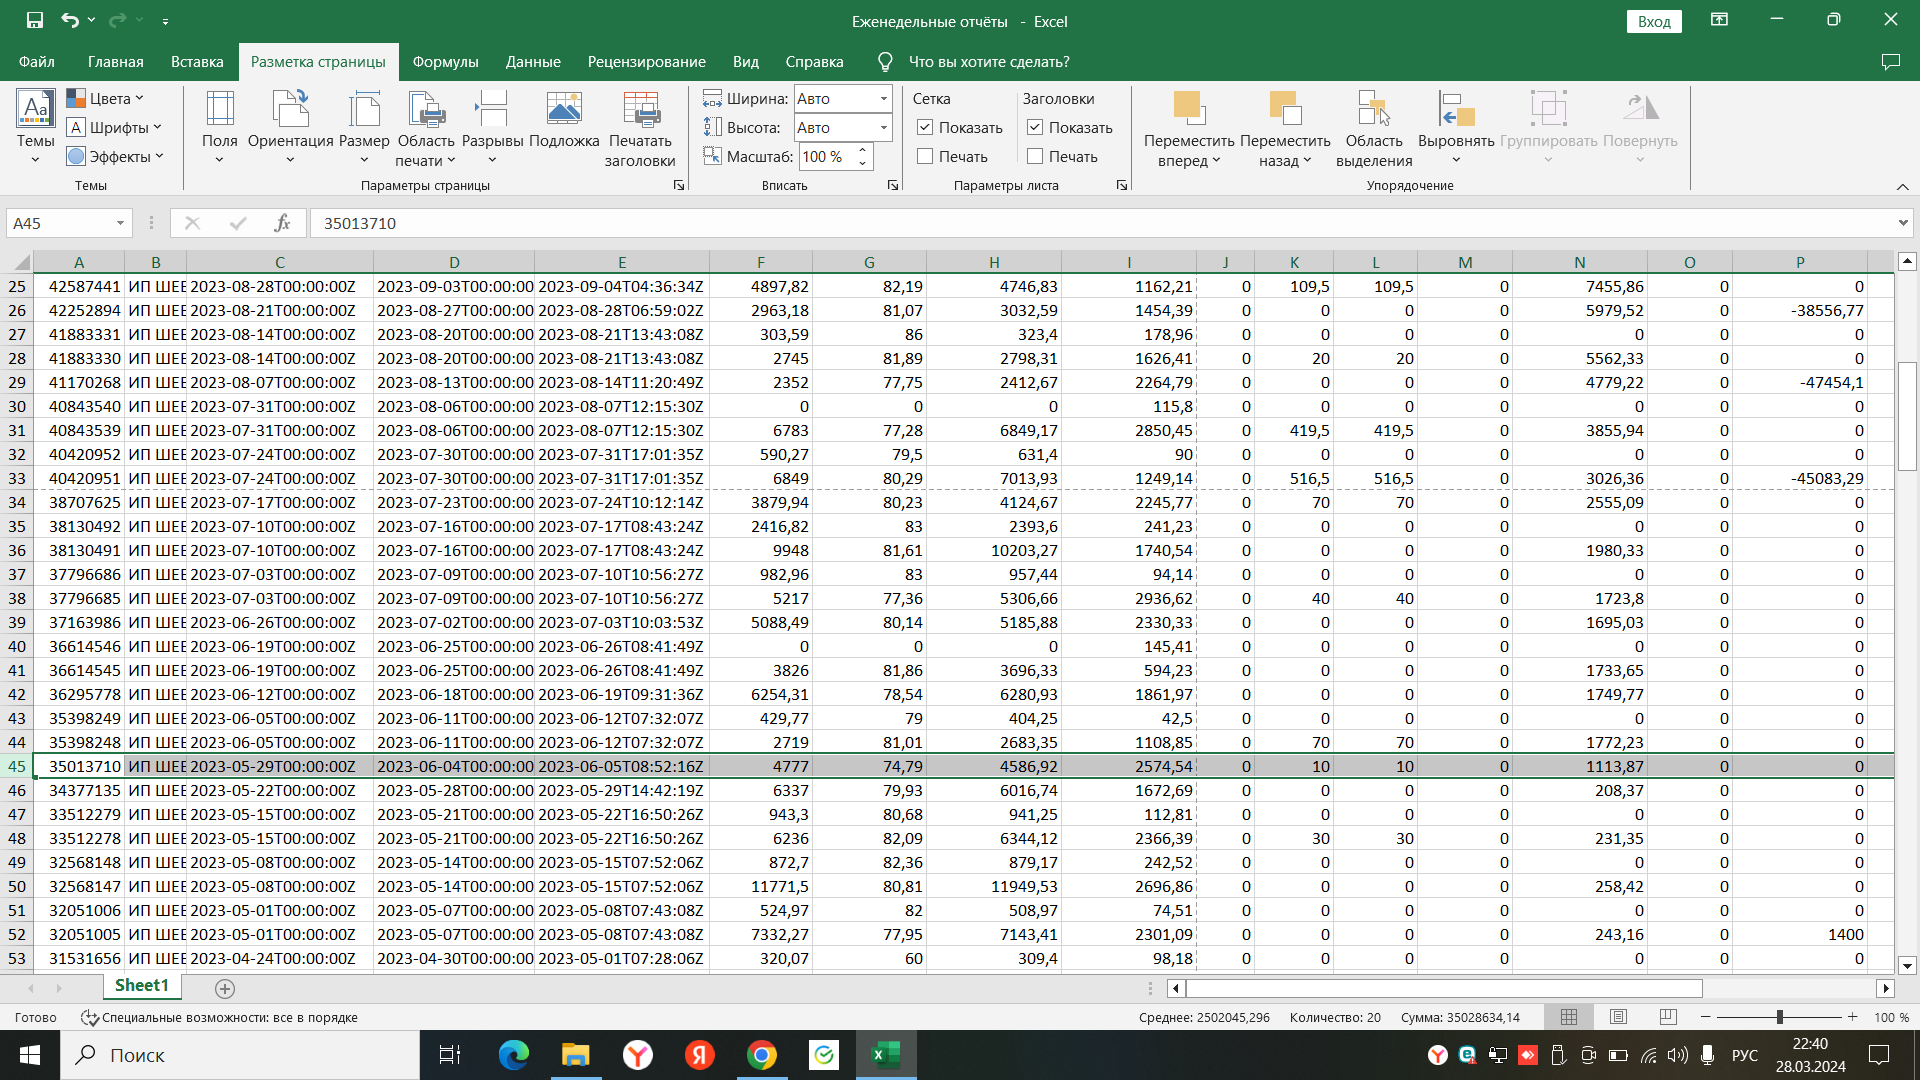Open the Область печати print area tool
The width and height of the screenshot is (1920, 1080).
pyautogui.click(x=426, y=128)
